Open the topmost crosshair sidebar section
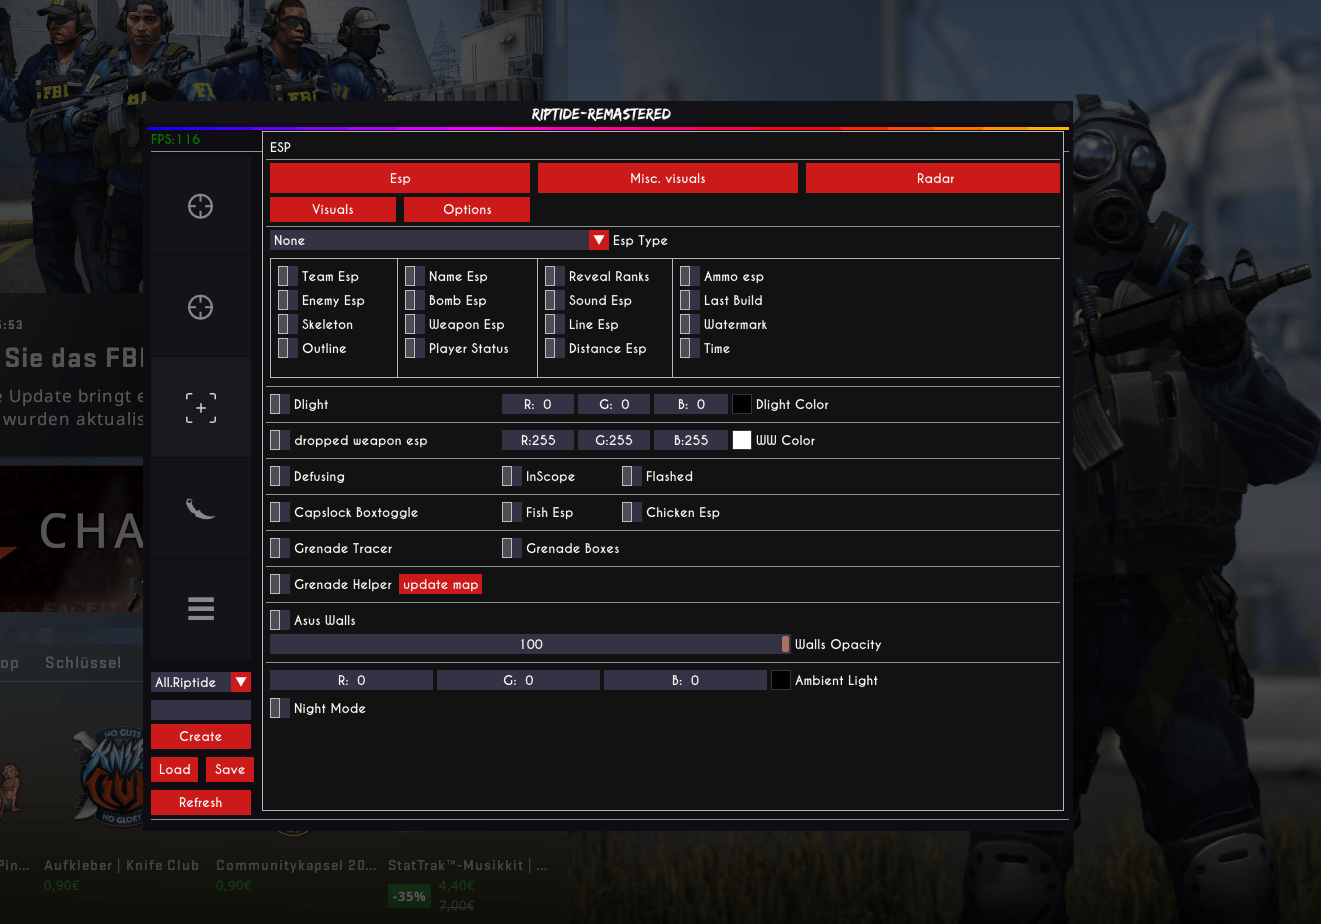This screenshot has height=924, width=1321. (x=201, y=206)
